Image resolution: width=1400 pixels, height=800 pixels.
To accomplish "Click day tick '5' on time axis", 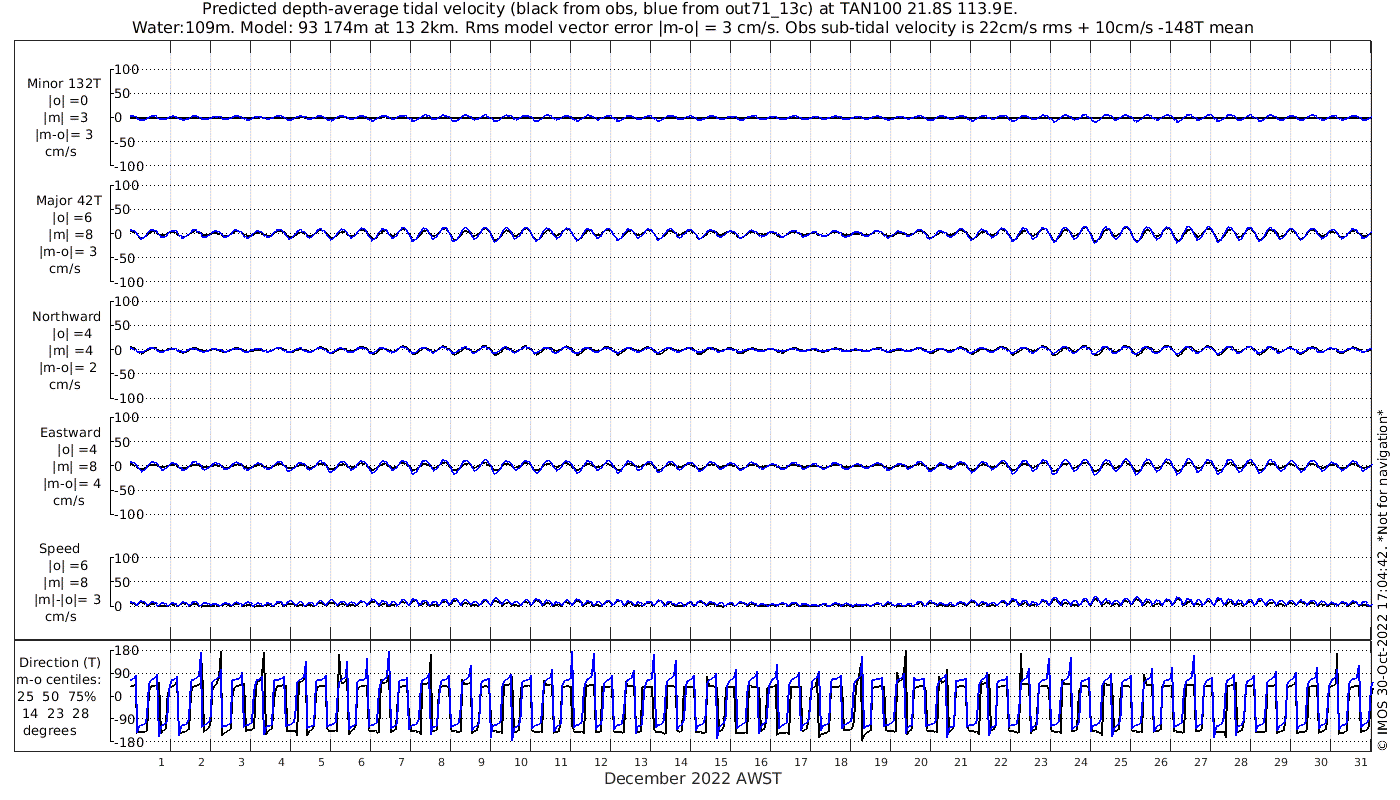I will (321, 761).
